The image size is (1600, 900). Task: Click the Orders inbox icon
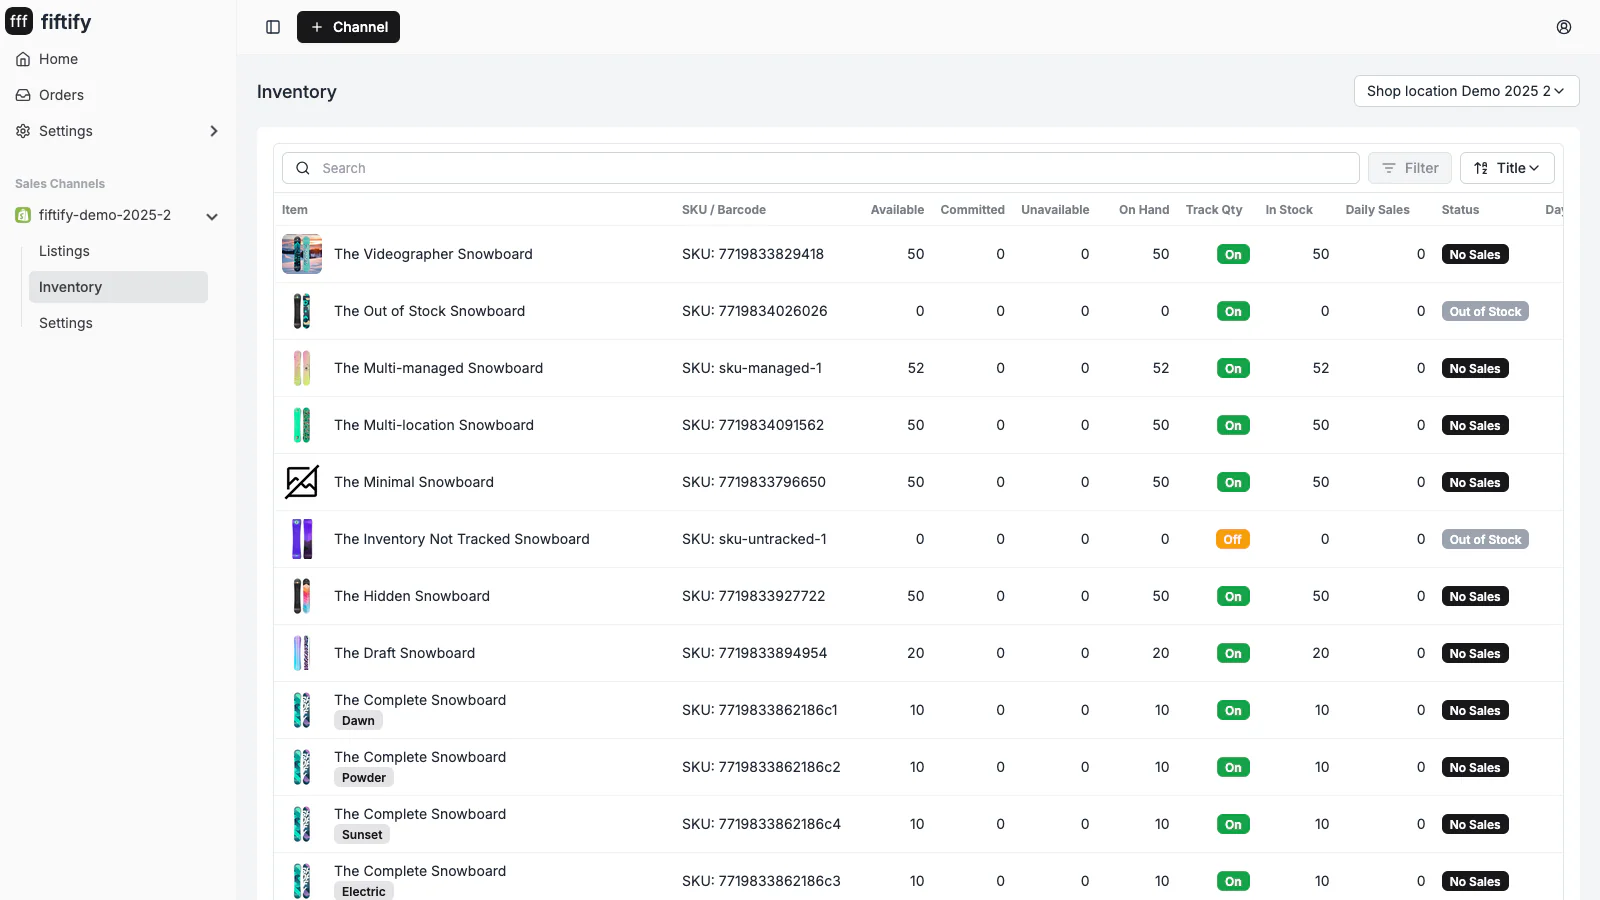pos(23,95)
